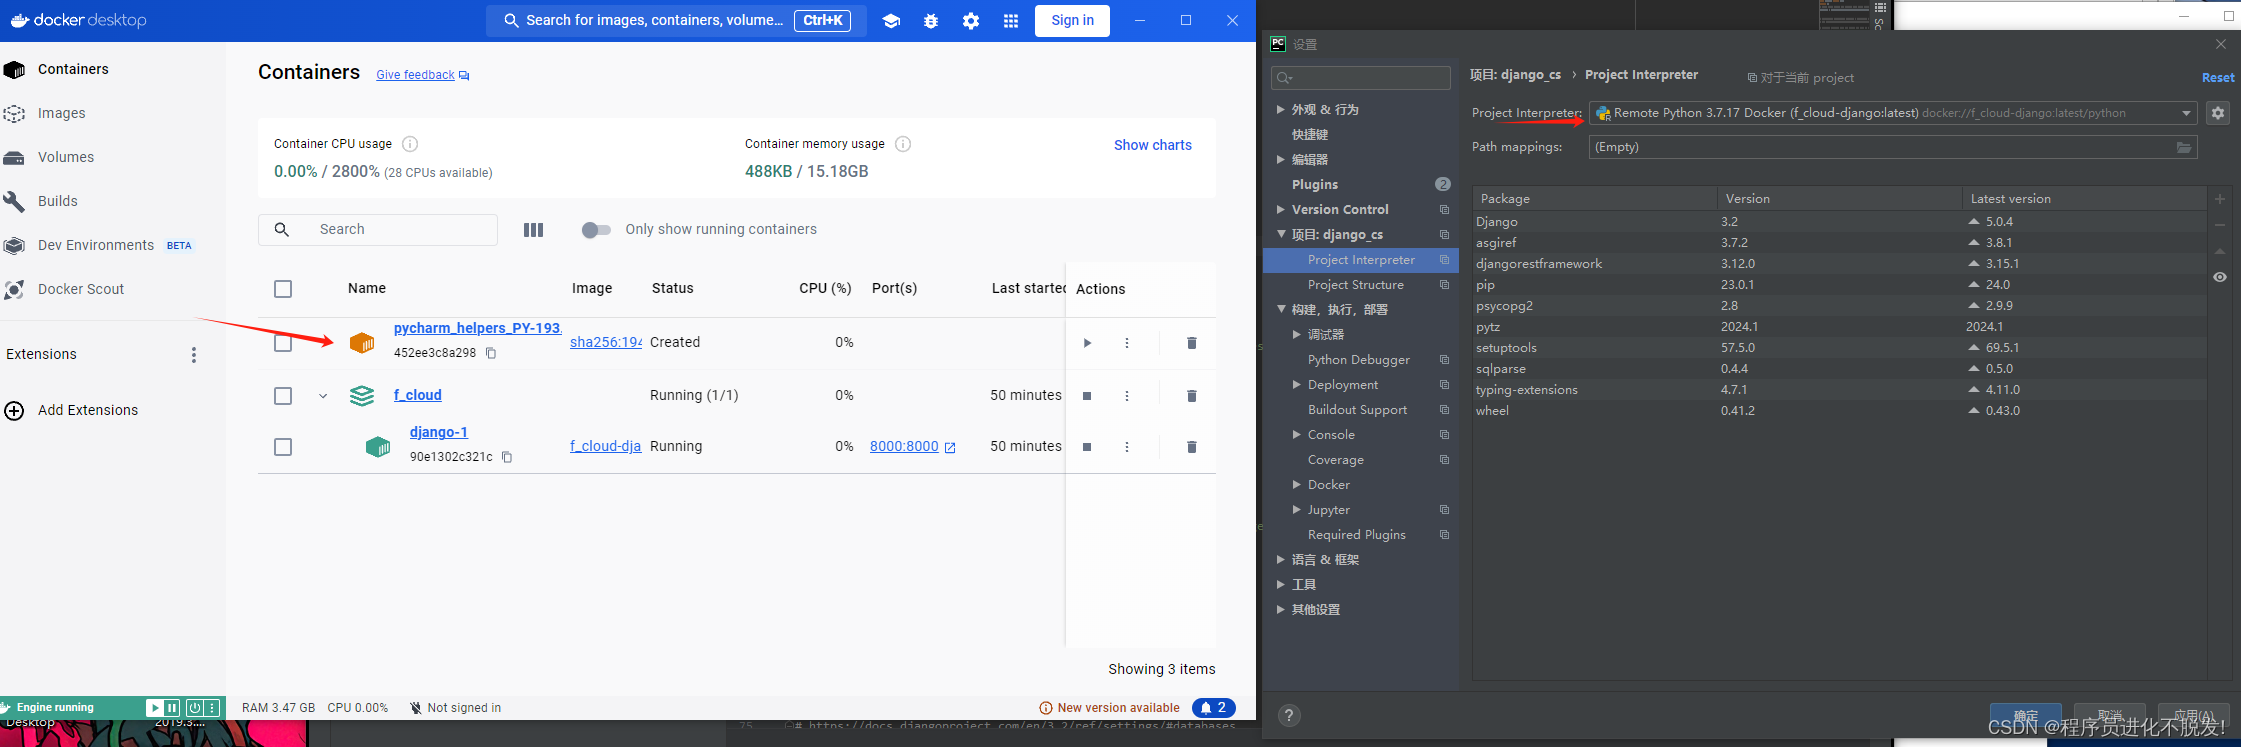Select the pycharm_helpers container checkbox

click(283, 343)
